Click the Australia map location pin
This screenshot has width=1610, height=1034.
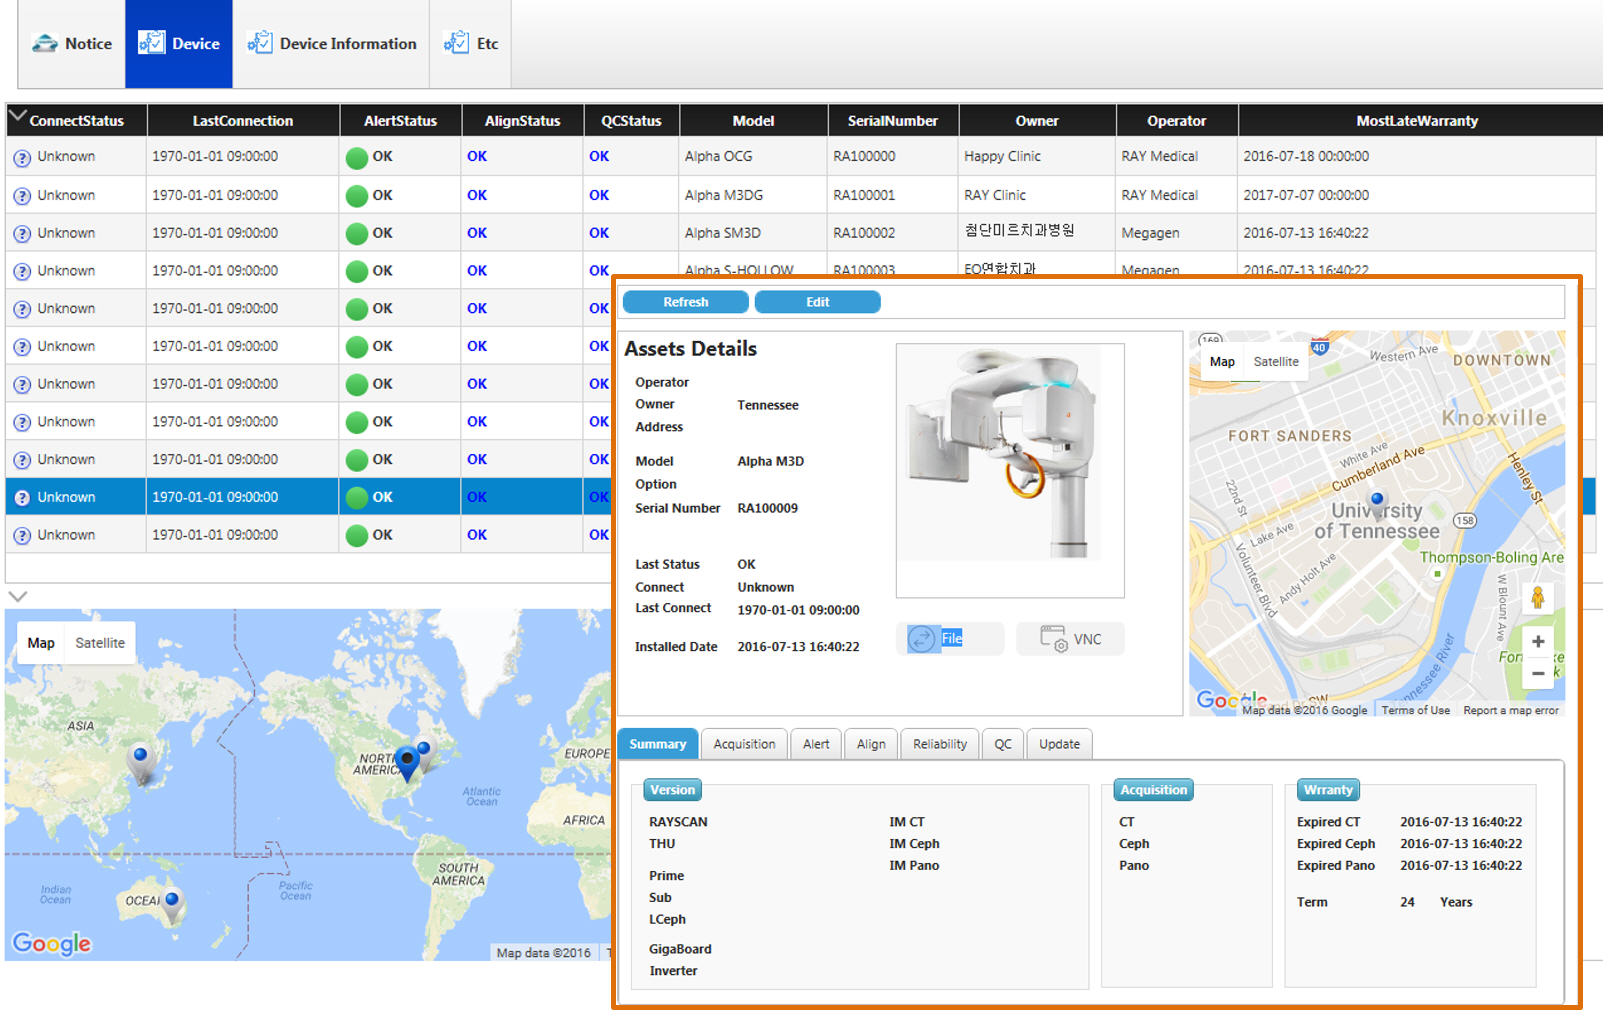tap(173, 903)
